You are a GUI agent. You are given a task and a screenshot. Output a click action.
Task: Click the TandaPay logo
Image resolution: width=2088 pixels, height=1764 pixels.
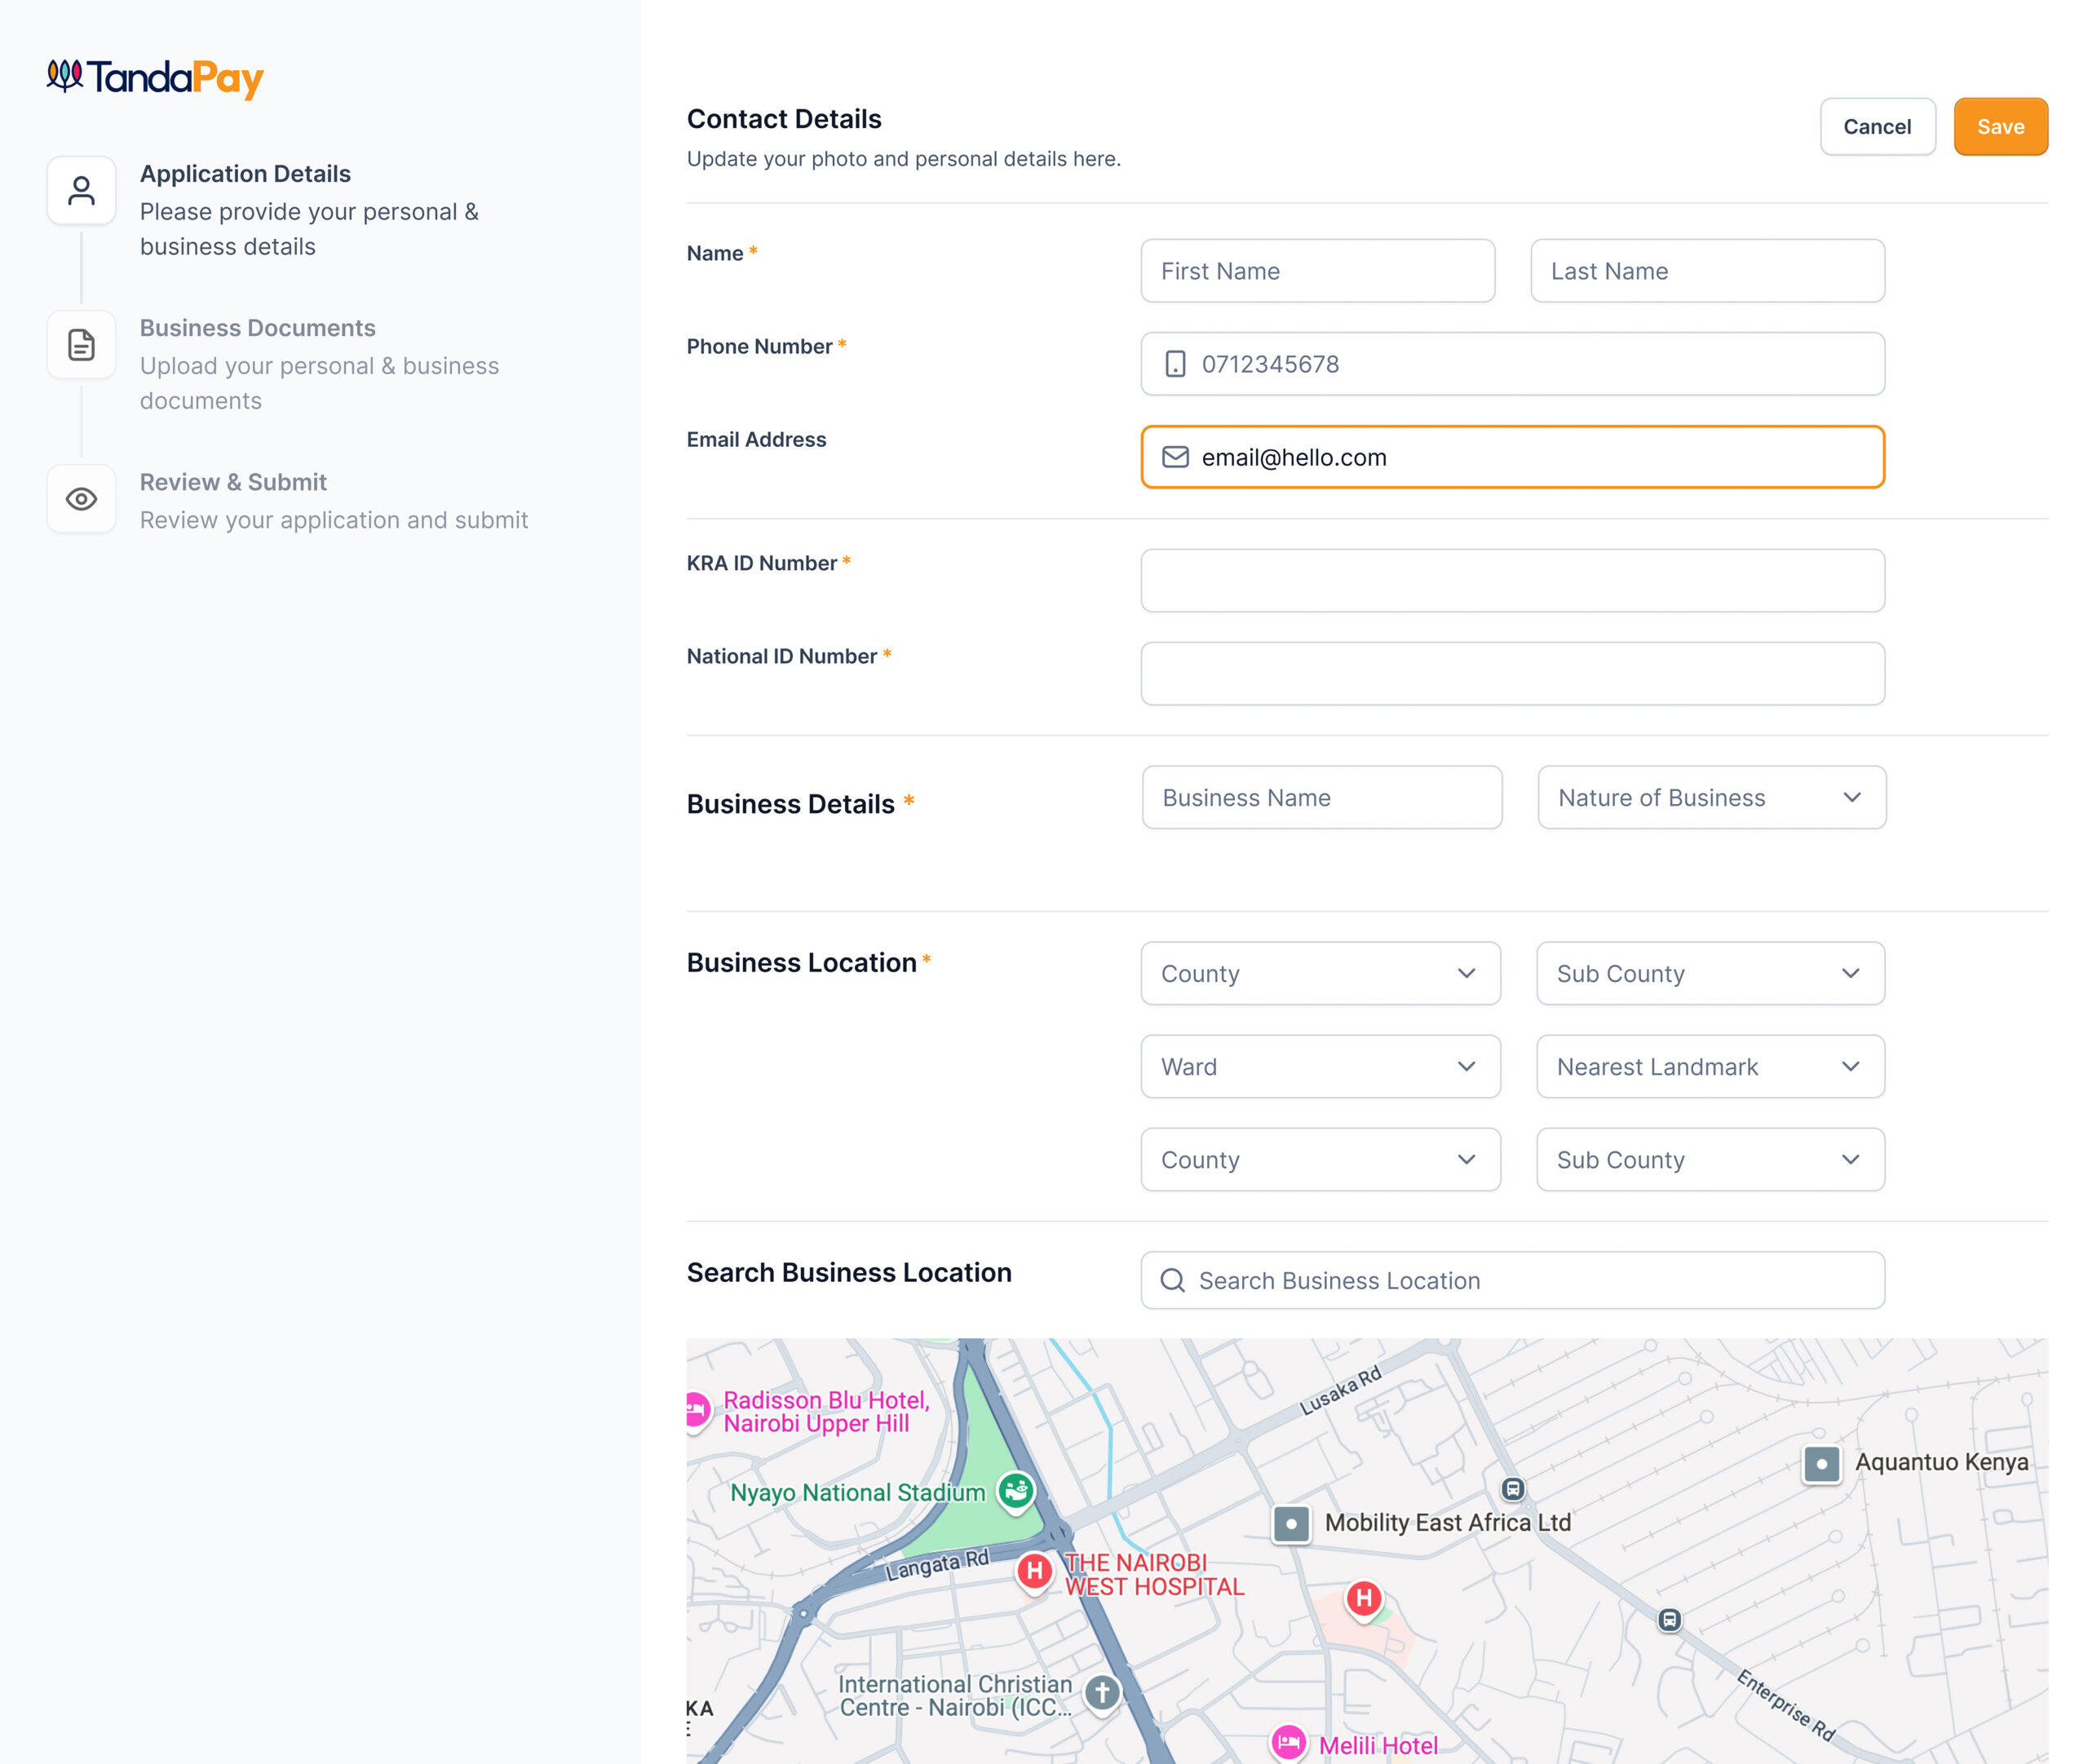point(155,78)
